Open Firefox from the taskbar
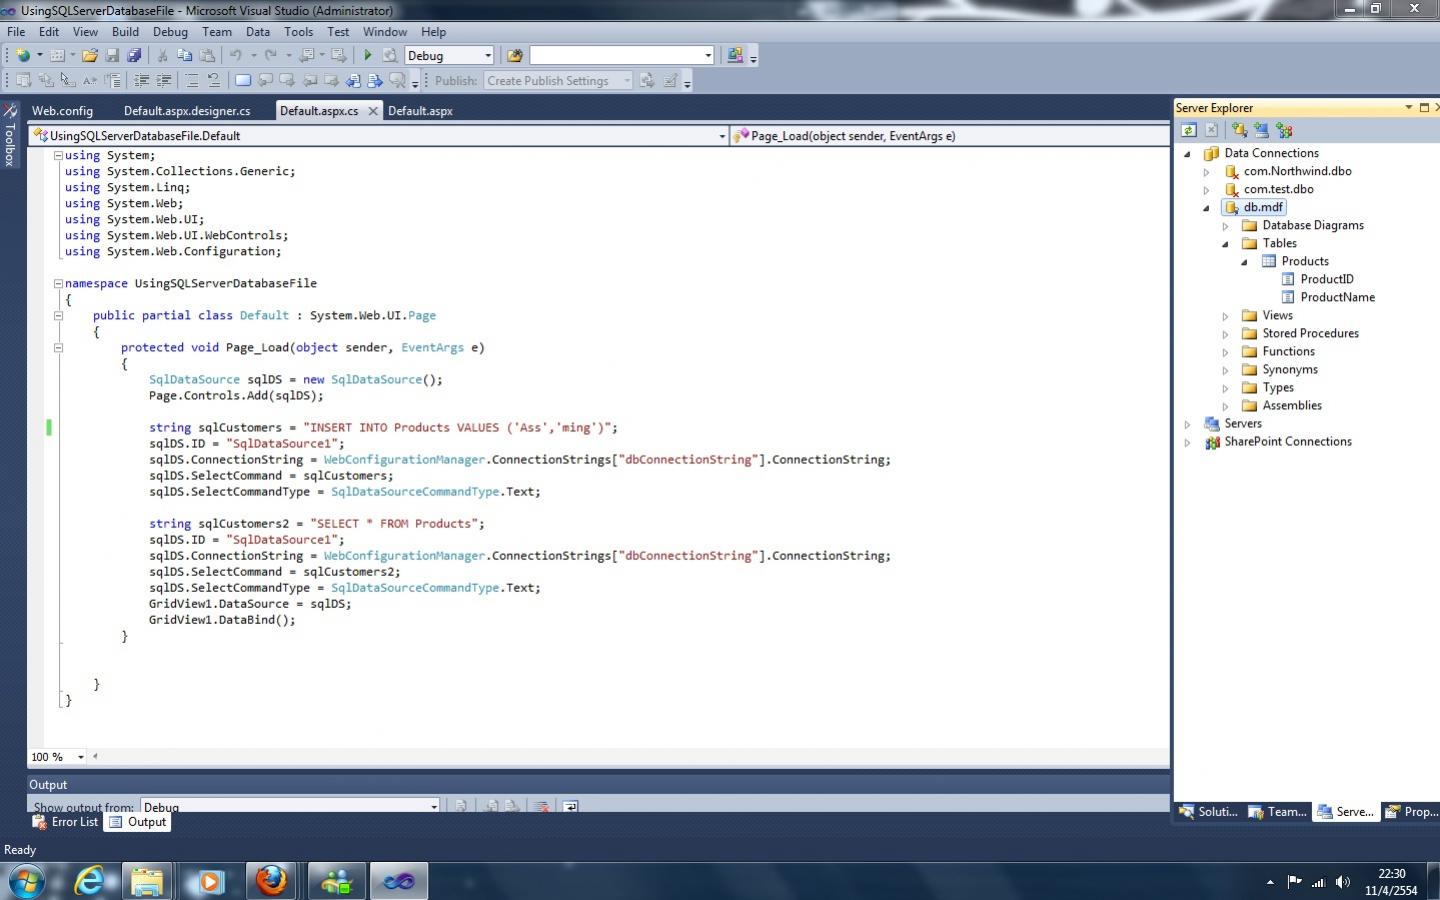This screenshot has height=900, width=1440. coord(271,881)
